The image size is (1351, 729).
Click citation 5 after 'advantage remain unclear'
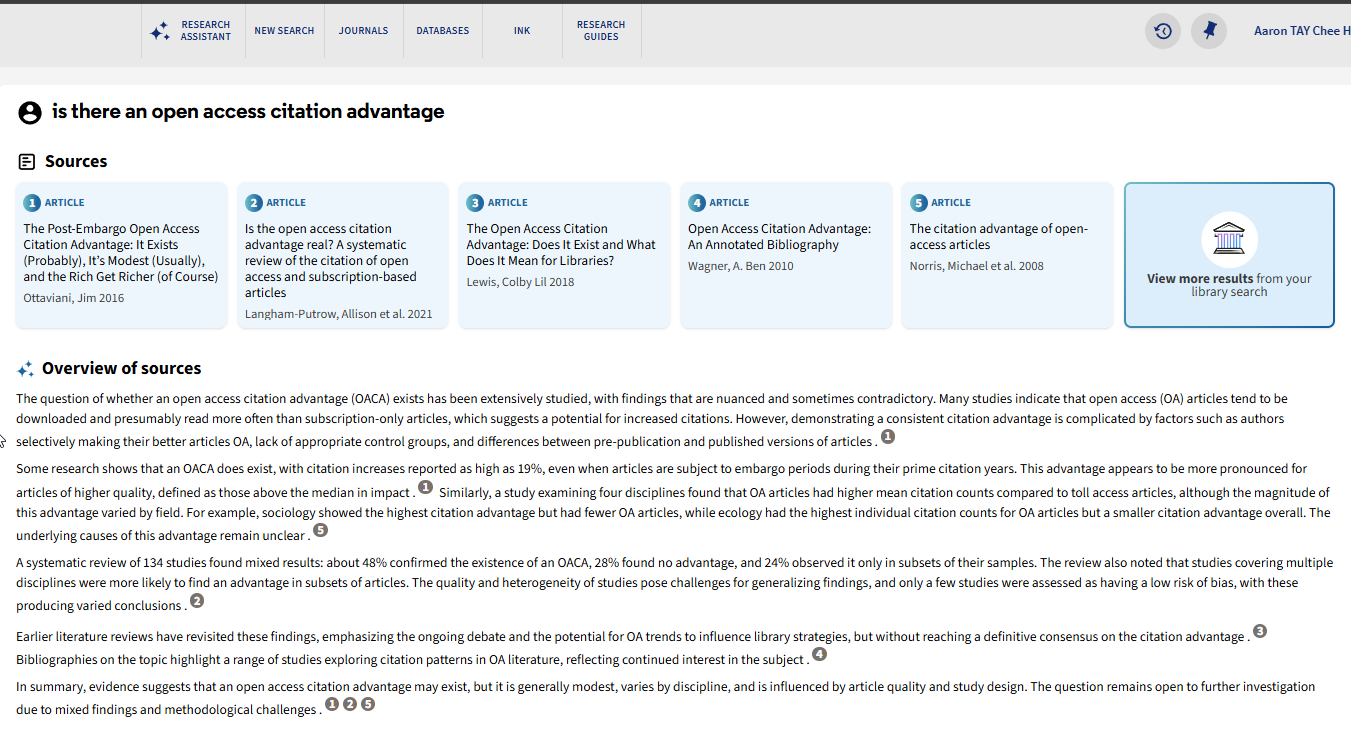(321, 530)
